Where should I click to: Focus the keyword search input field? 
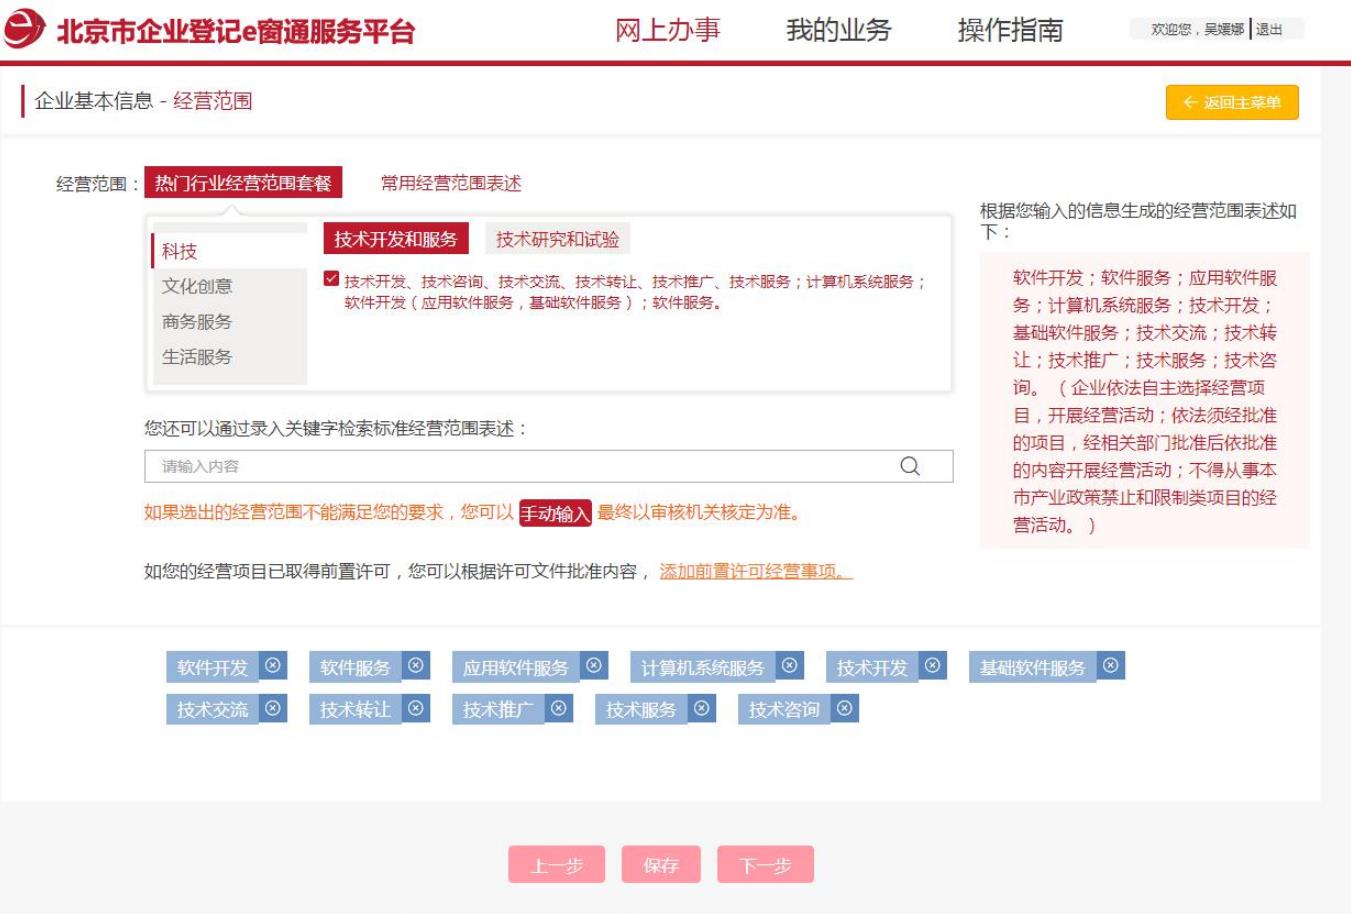[x=520, y=466]
